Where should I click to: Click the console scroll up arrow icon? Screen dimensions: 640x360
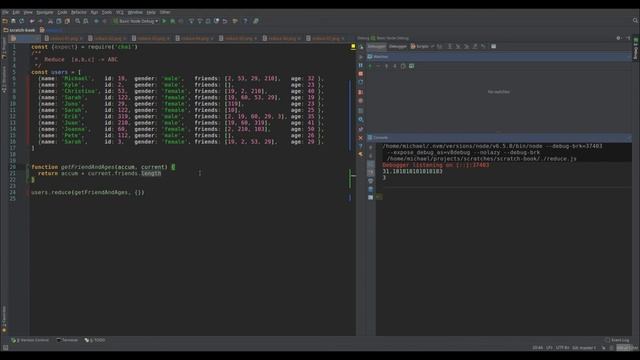point(371,147)
